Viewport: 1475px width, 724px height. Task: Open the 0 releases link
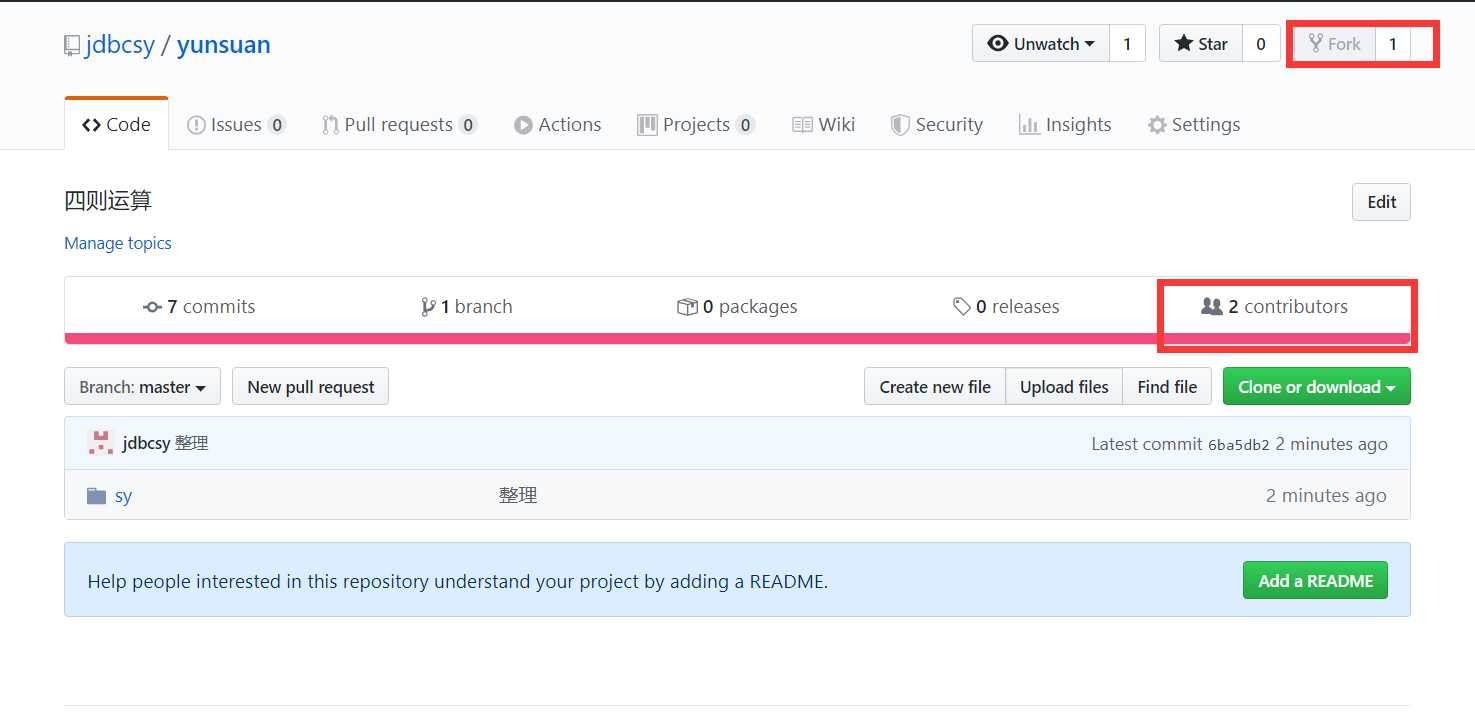[x=1006, y=307]
